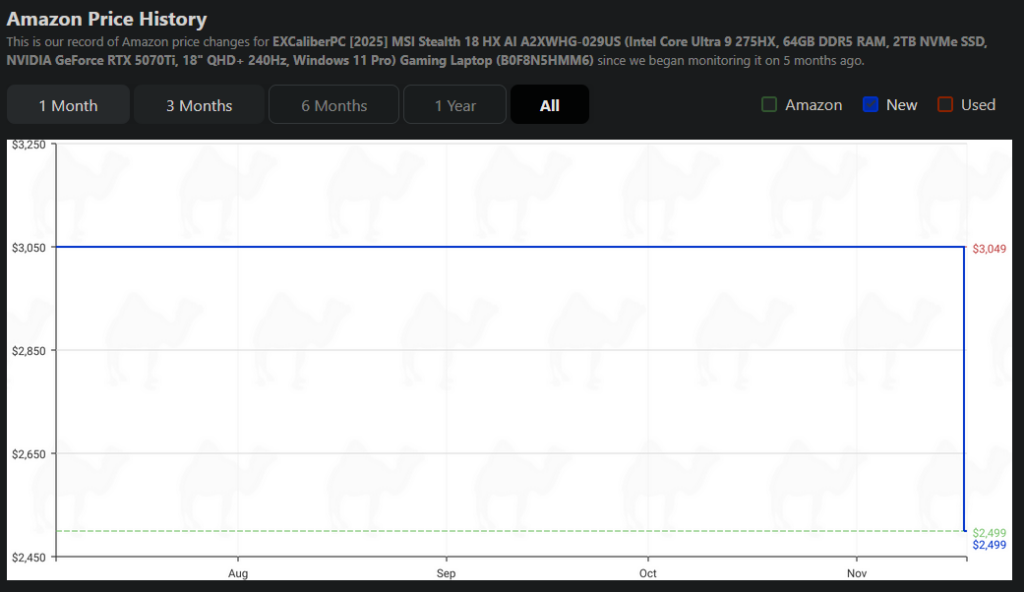Click the red $3,049 highest price label

(x=988, y=248)
